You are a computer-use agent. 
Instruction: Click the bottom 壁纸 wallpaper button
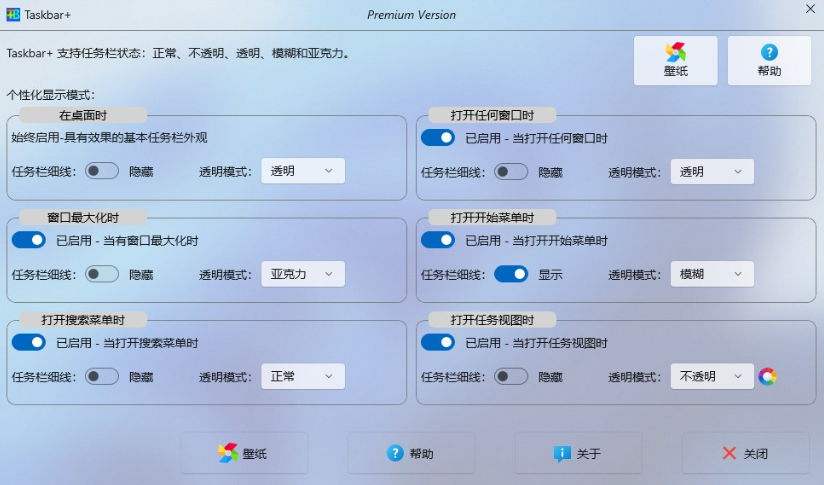coord(244,453)
